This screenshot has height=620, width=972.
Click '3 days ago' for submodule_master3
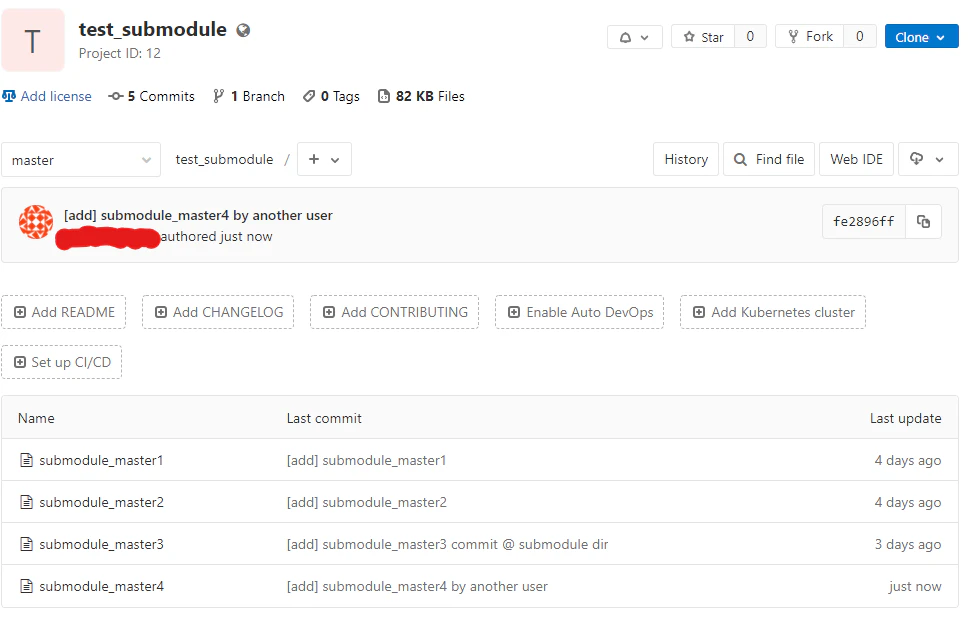(x=908, y=544)
